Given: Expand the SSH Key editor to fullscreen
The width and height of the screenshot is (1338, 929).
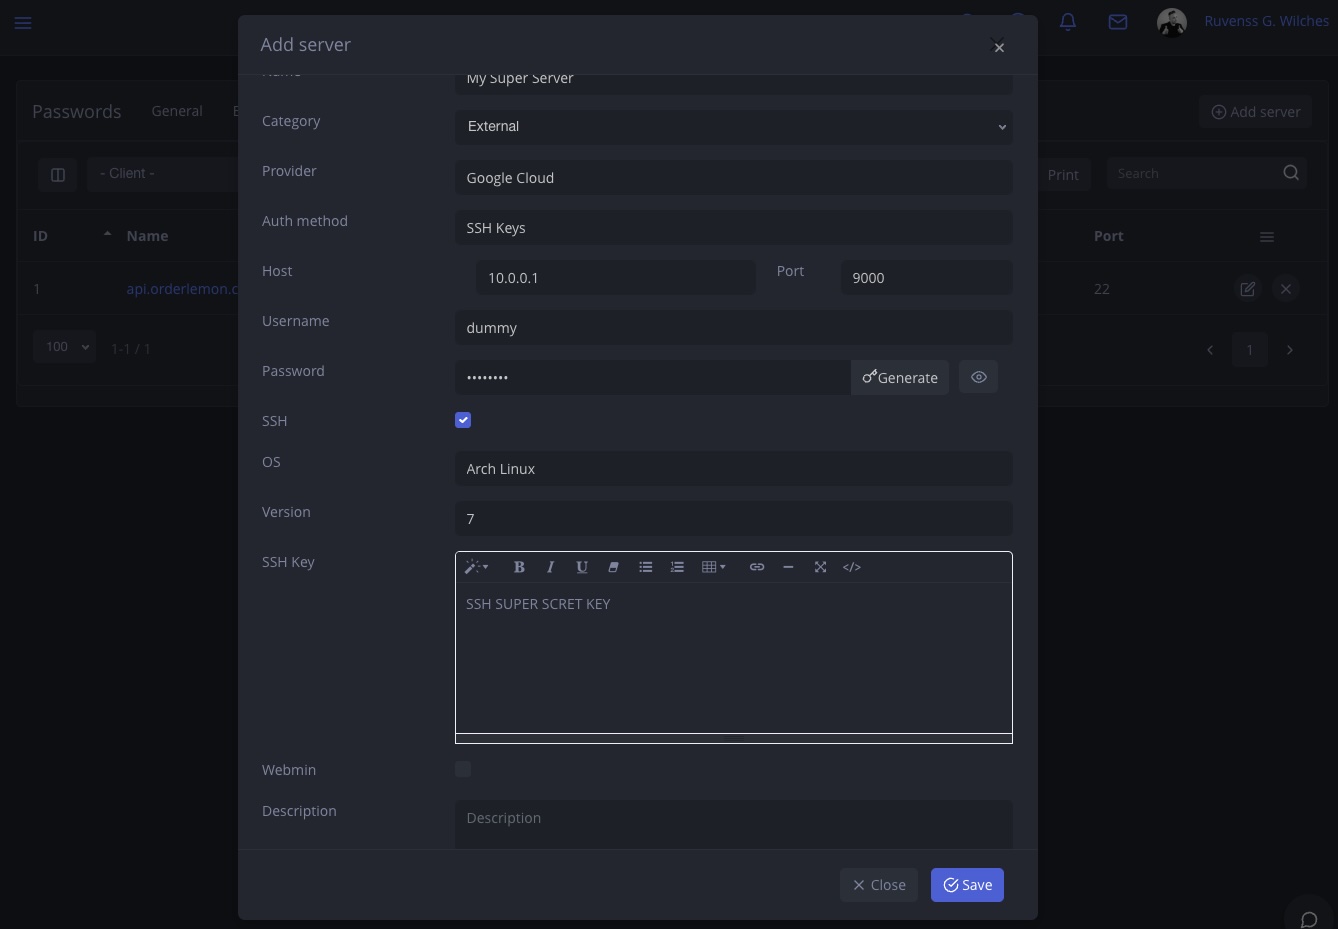Looking at the screenshot, I should tap(820, 567).
